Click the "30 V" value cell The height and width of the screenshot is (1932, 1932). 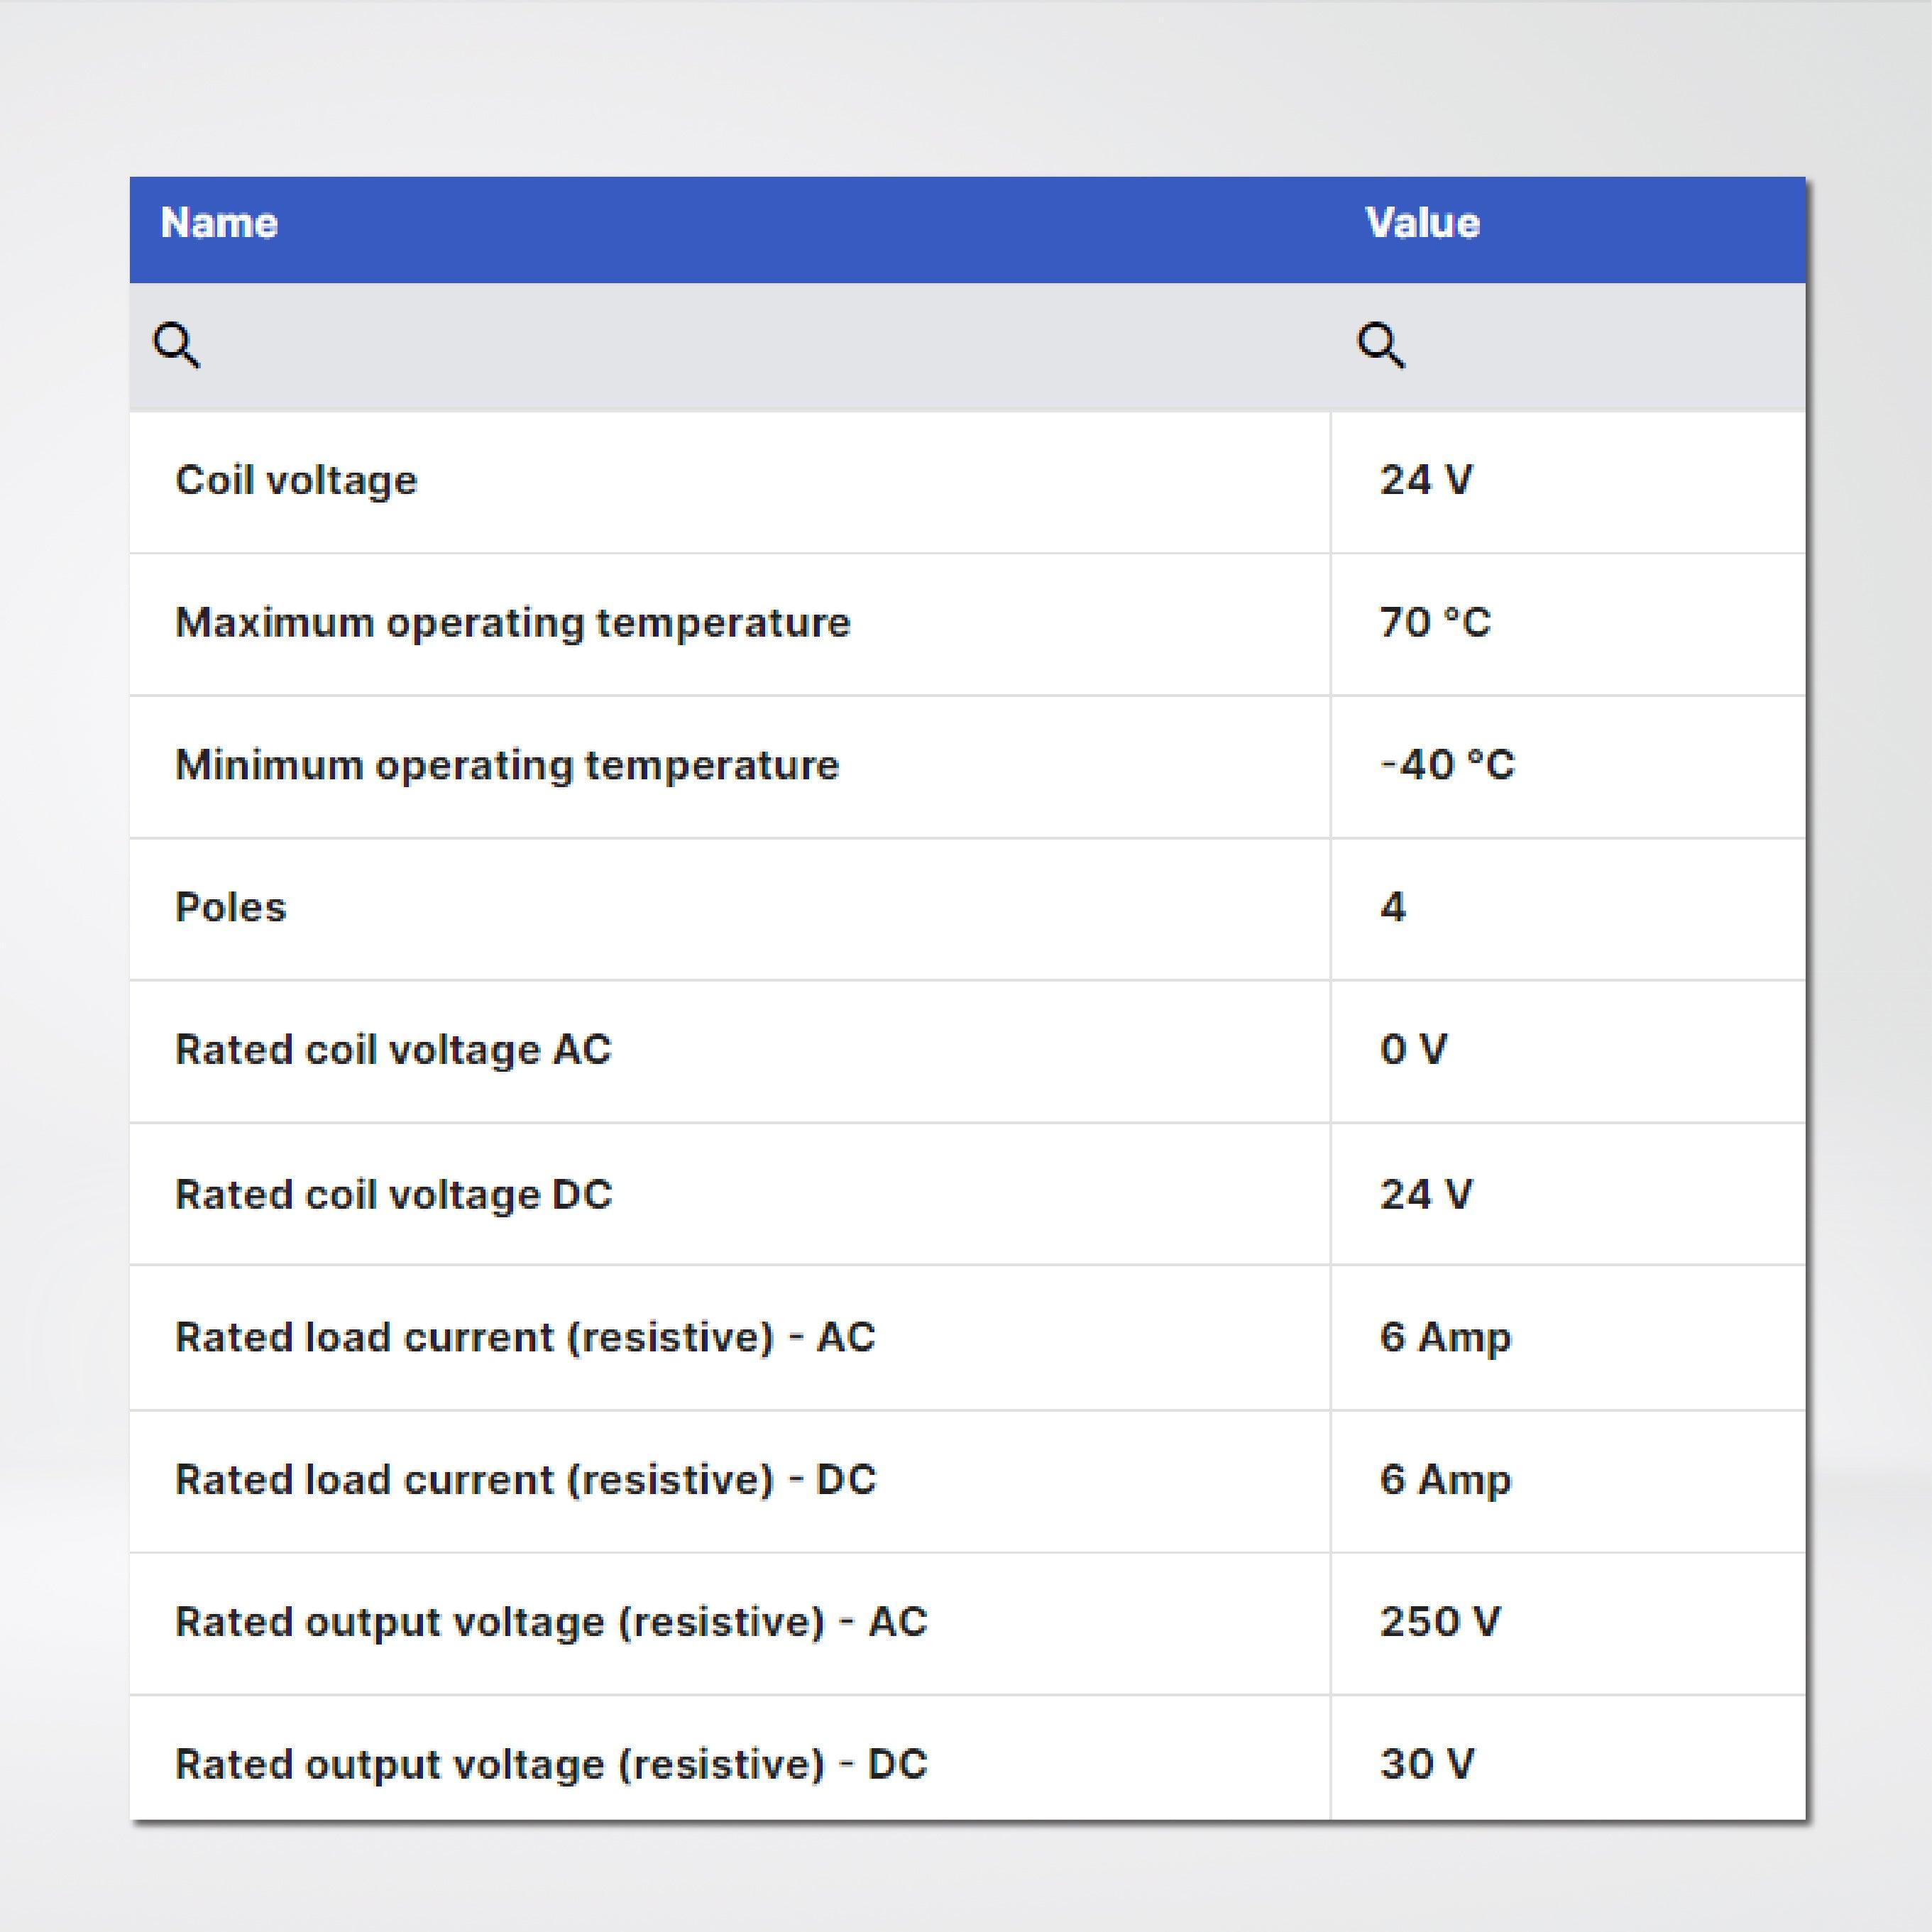(1427, 1765)
